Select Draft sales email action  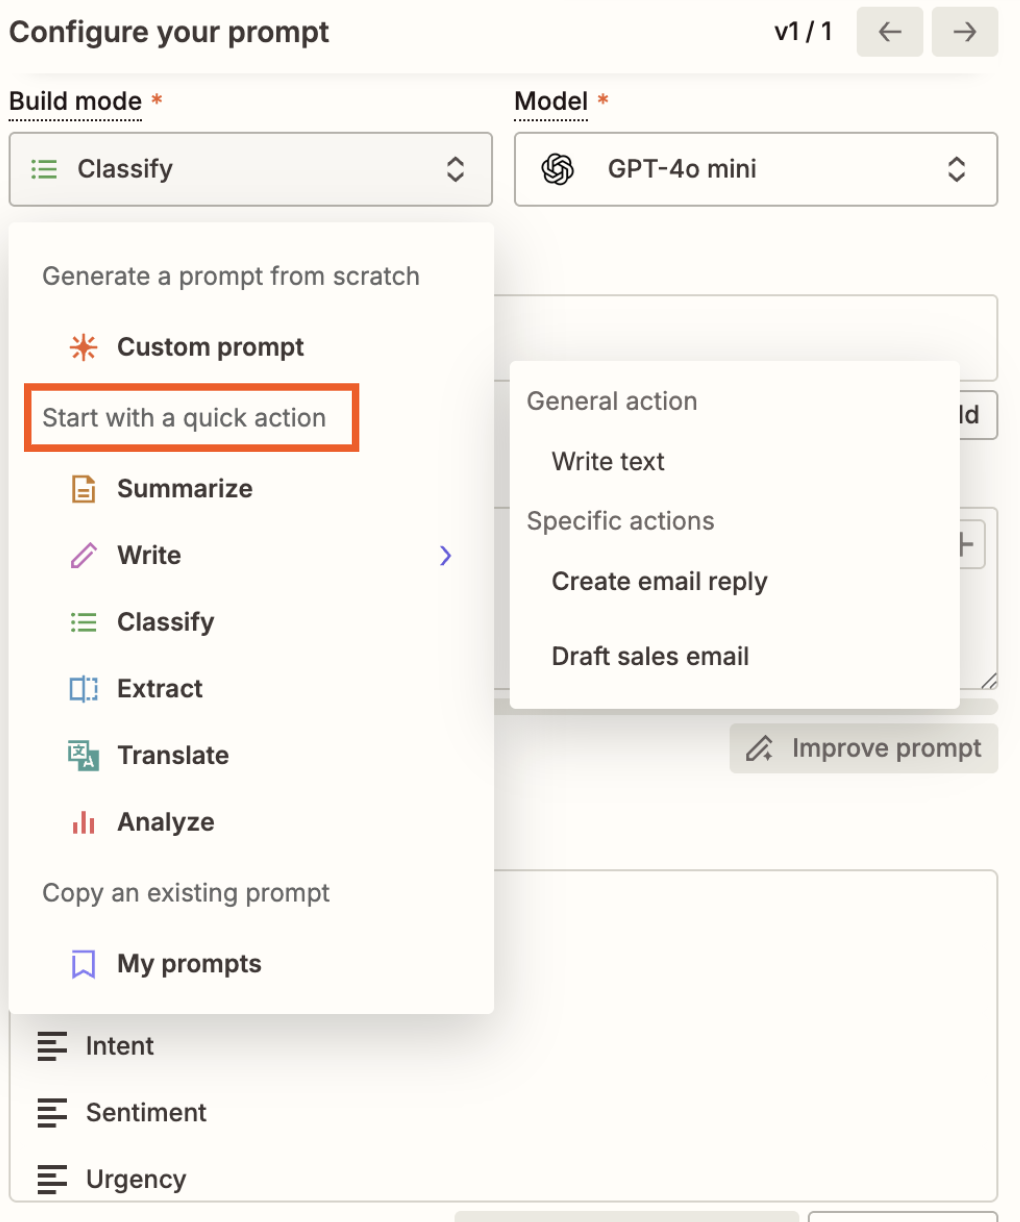[x=650, y=656]
